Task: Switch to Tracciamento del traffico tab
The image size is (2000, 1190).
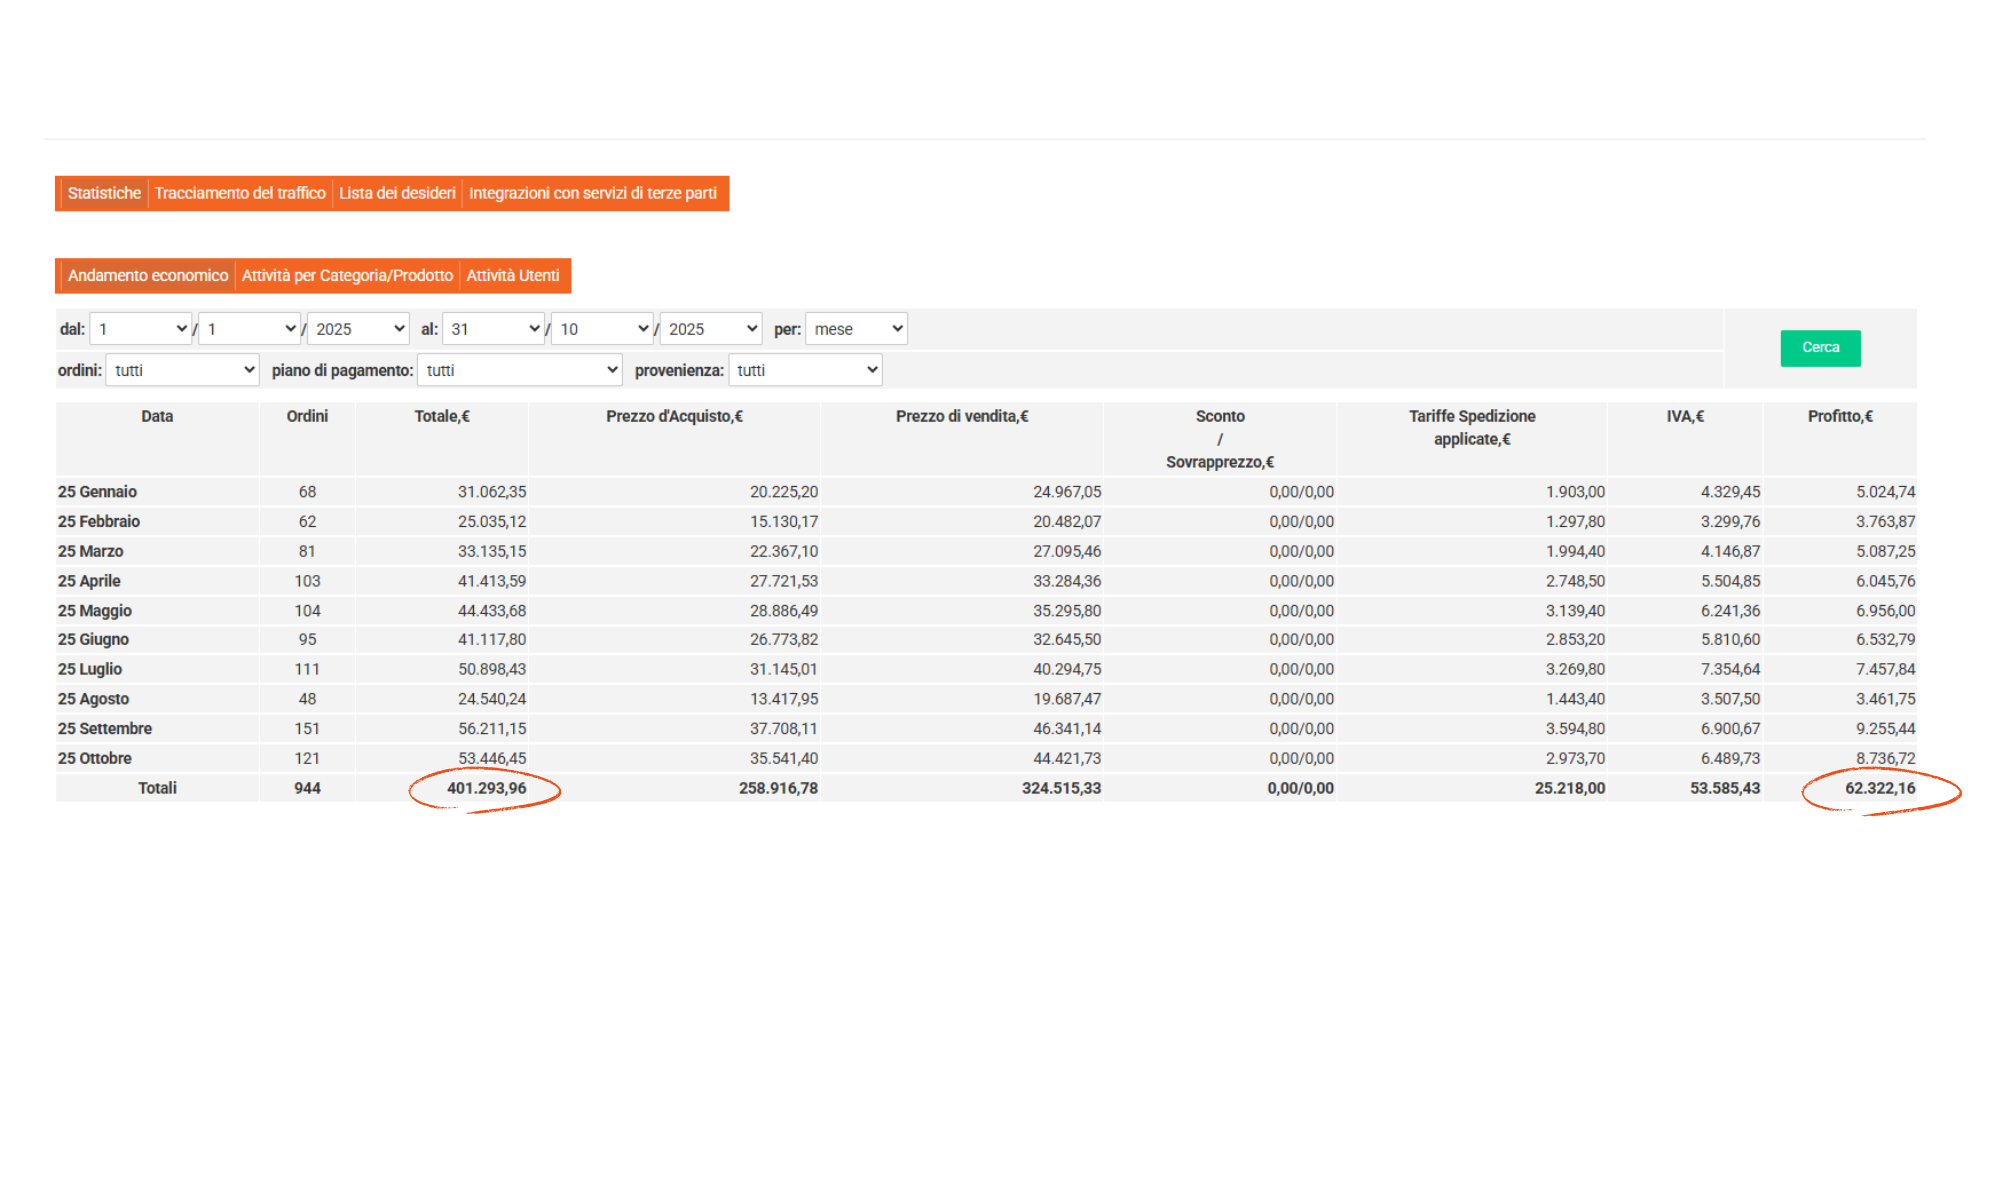Action: 240,193
